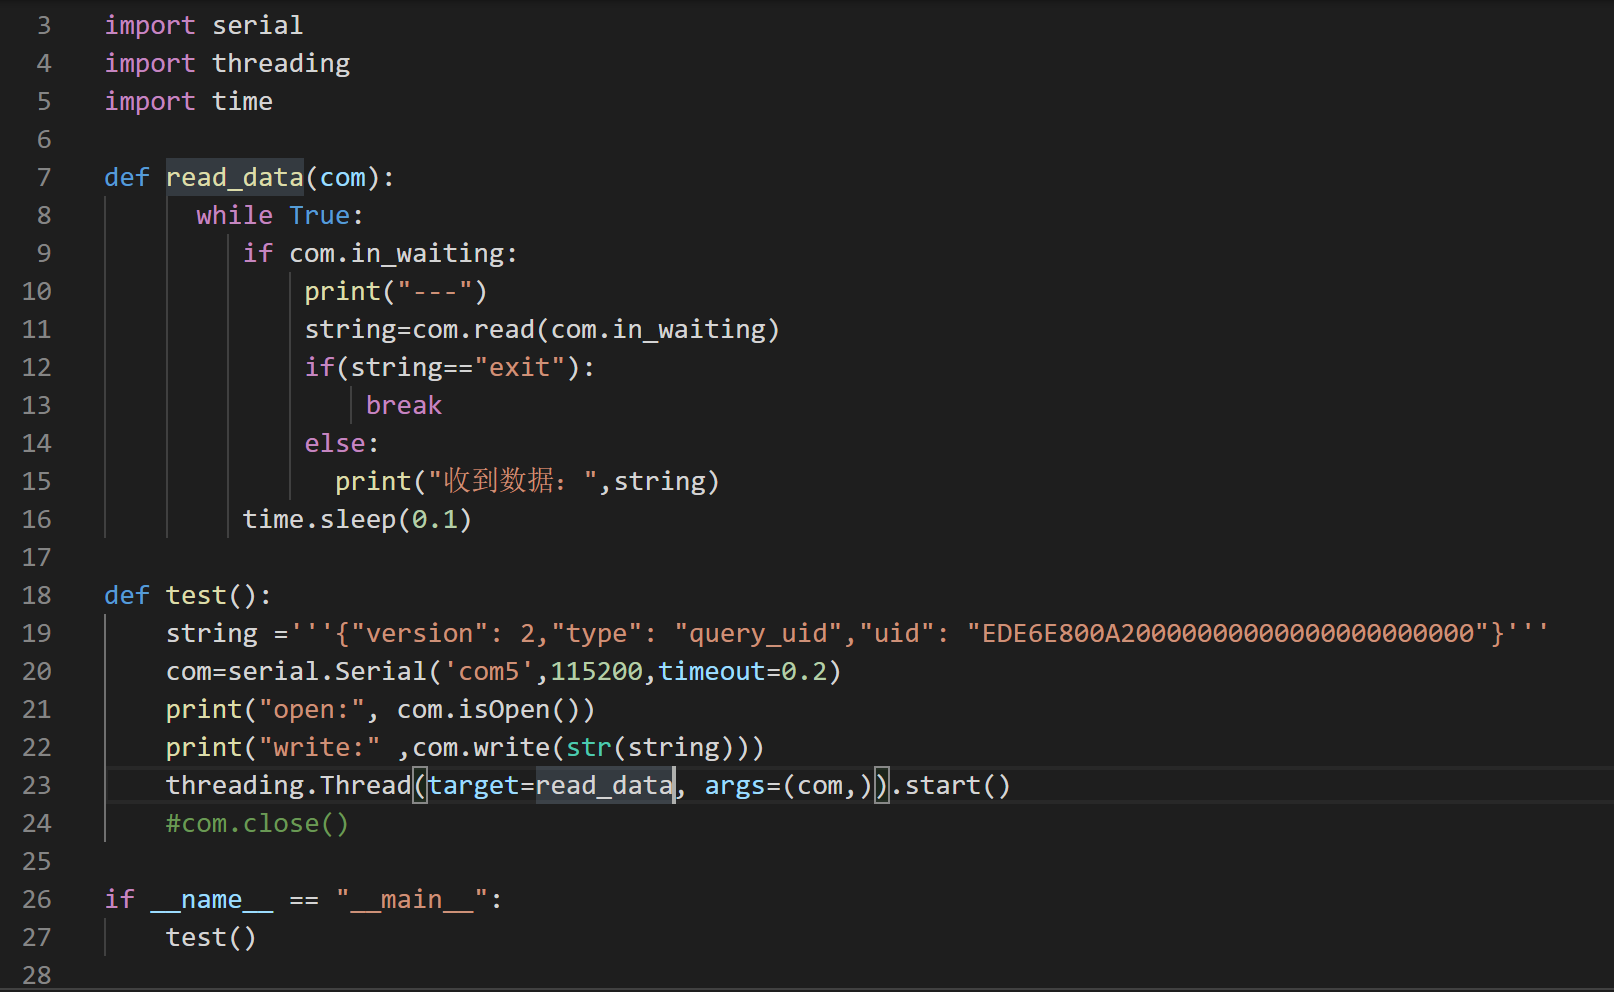Screen dimensions: 1614x992
Task: Click the "exit" string literal
Action: 520,367
